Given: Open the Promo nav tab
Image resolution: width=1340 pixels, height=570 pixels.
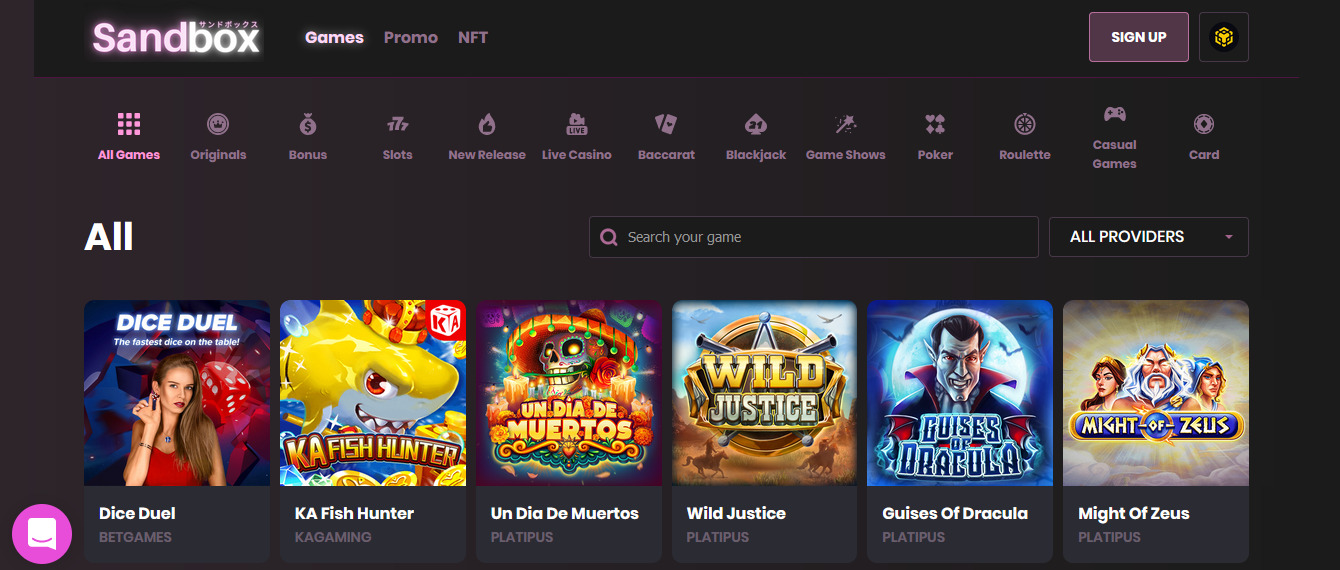Looking at the screenshot, I should coord(411,37).
